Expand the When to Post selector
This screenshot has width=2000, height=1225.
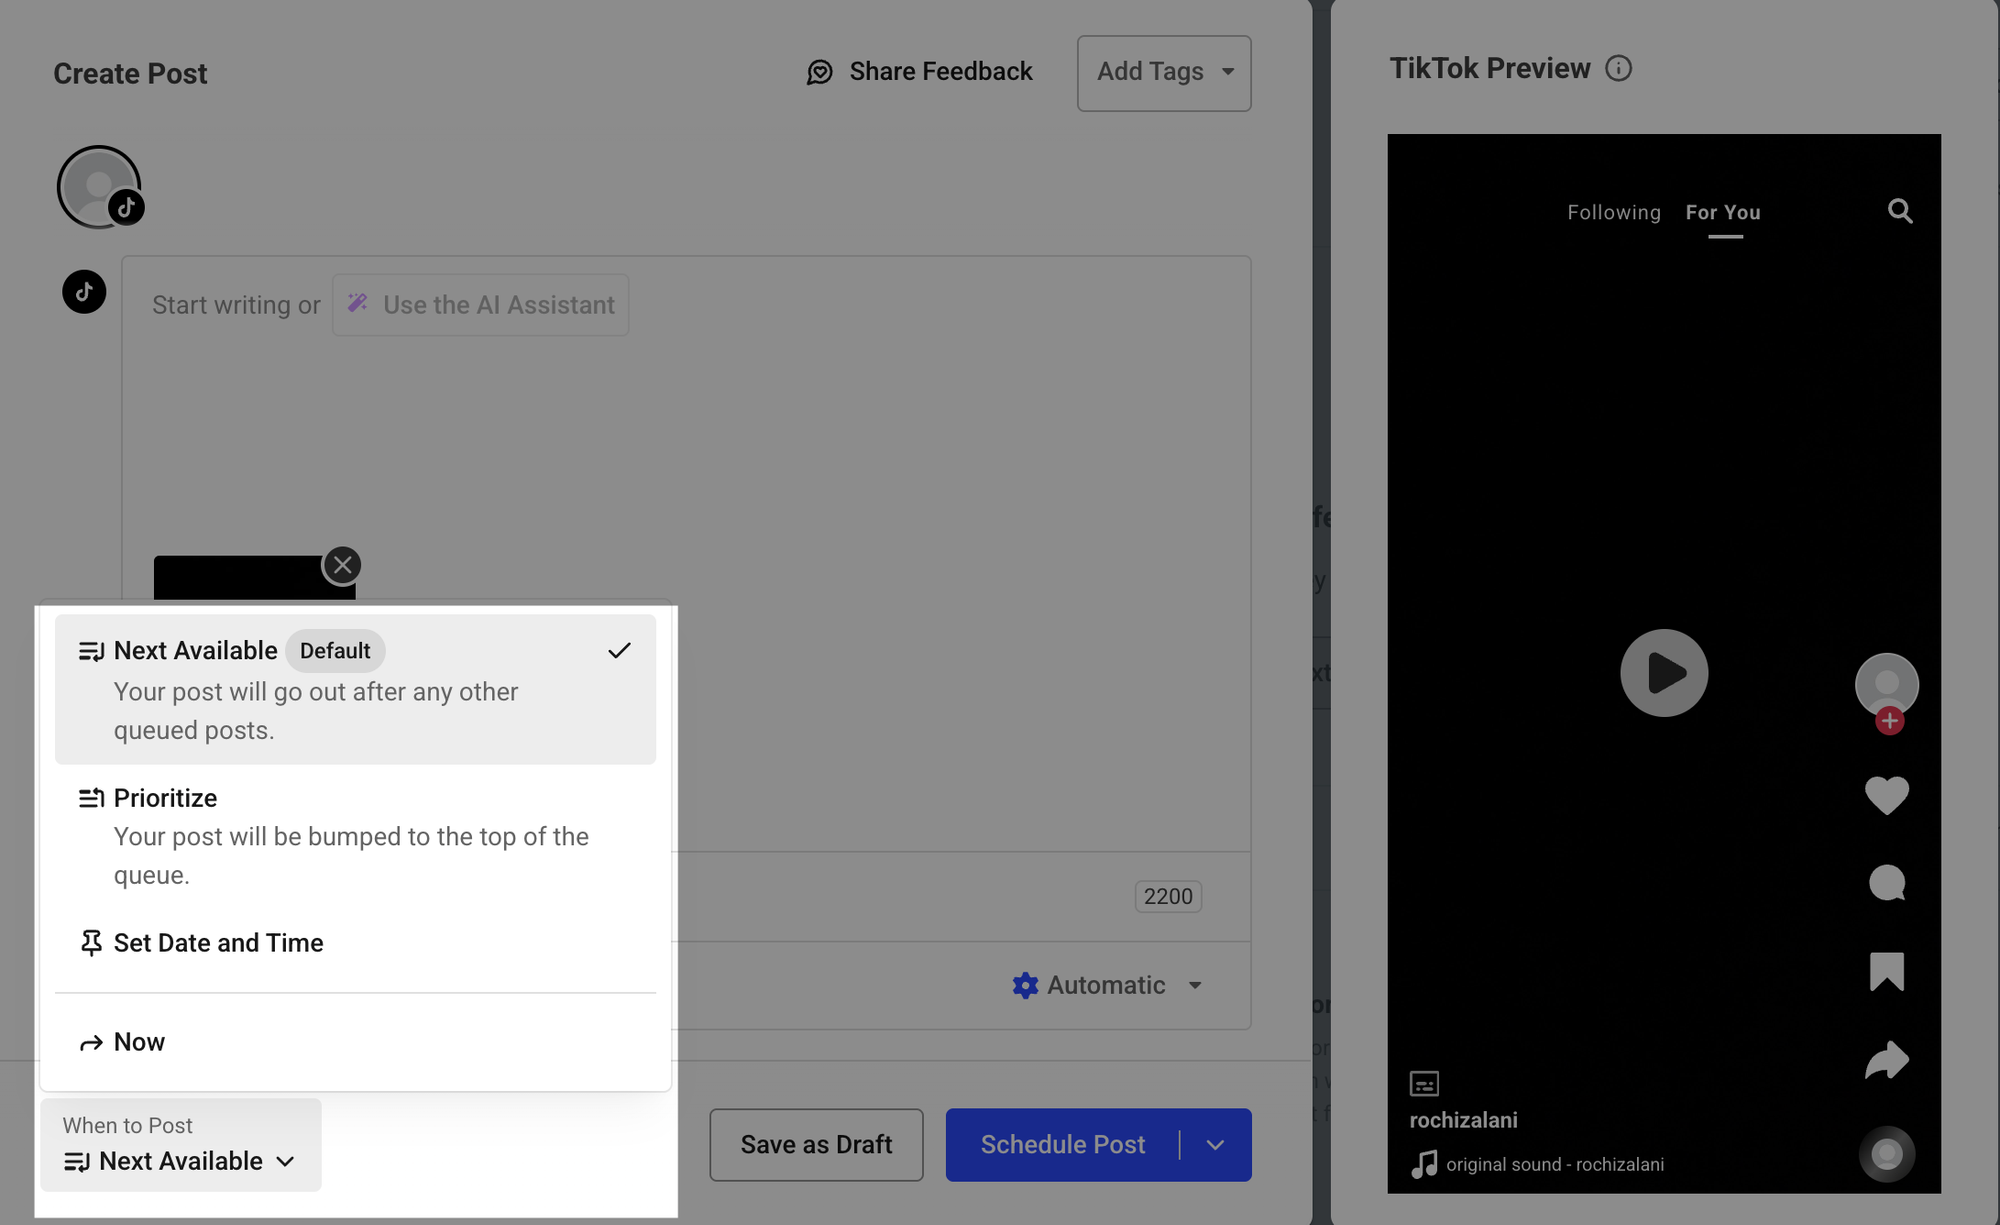[x=180, y=1160]
